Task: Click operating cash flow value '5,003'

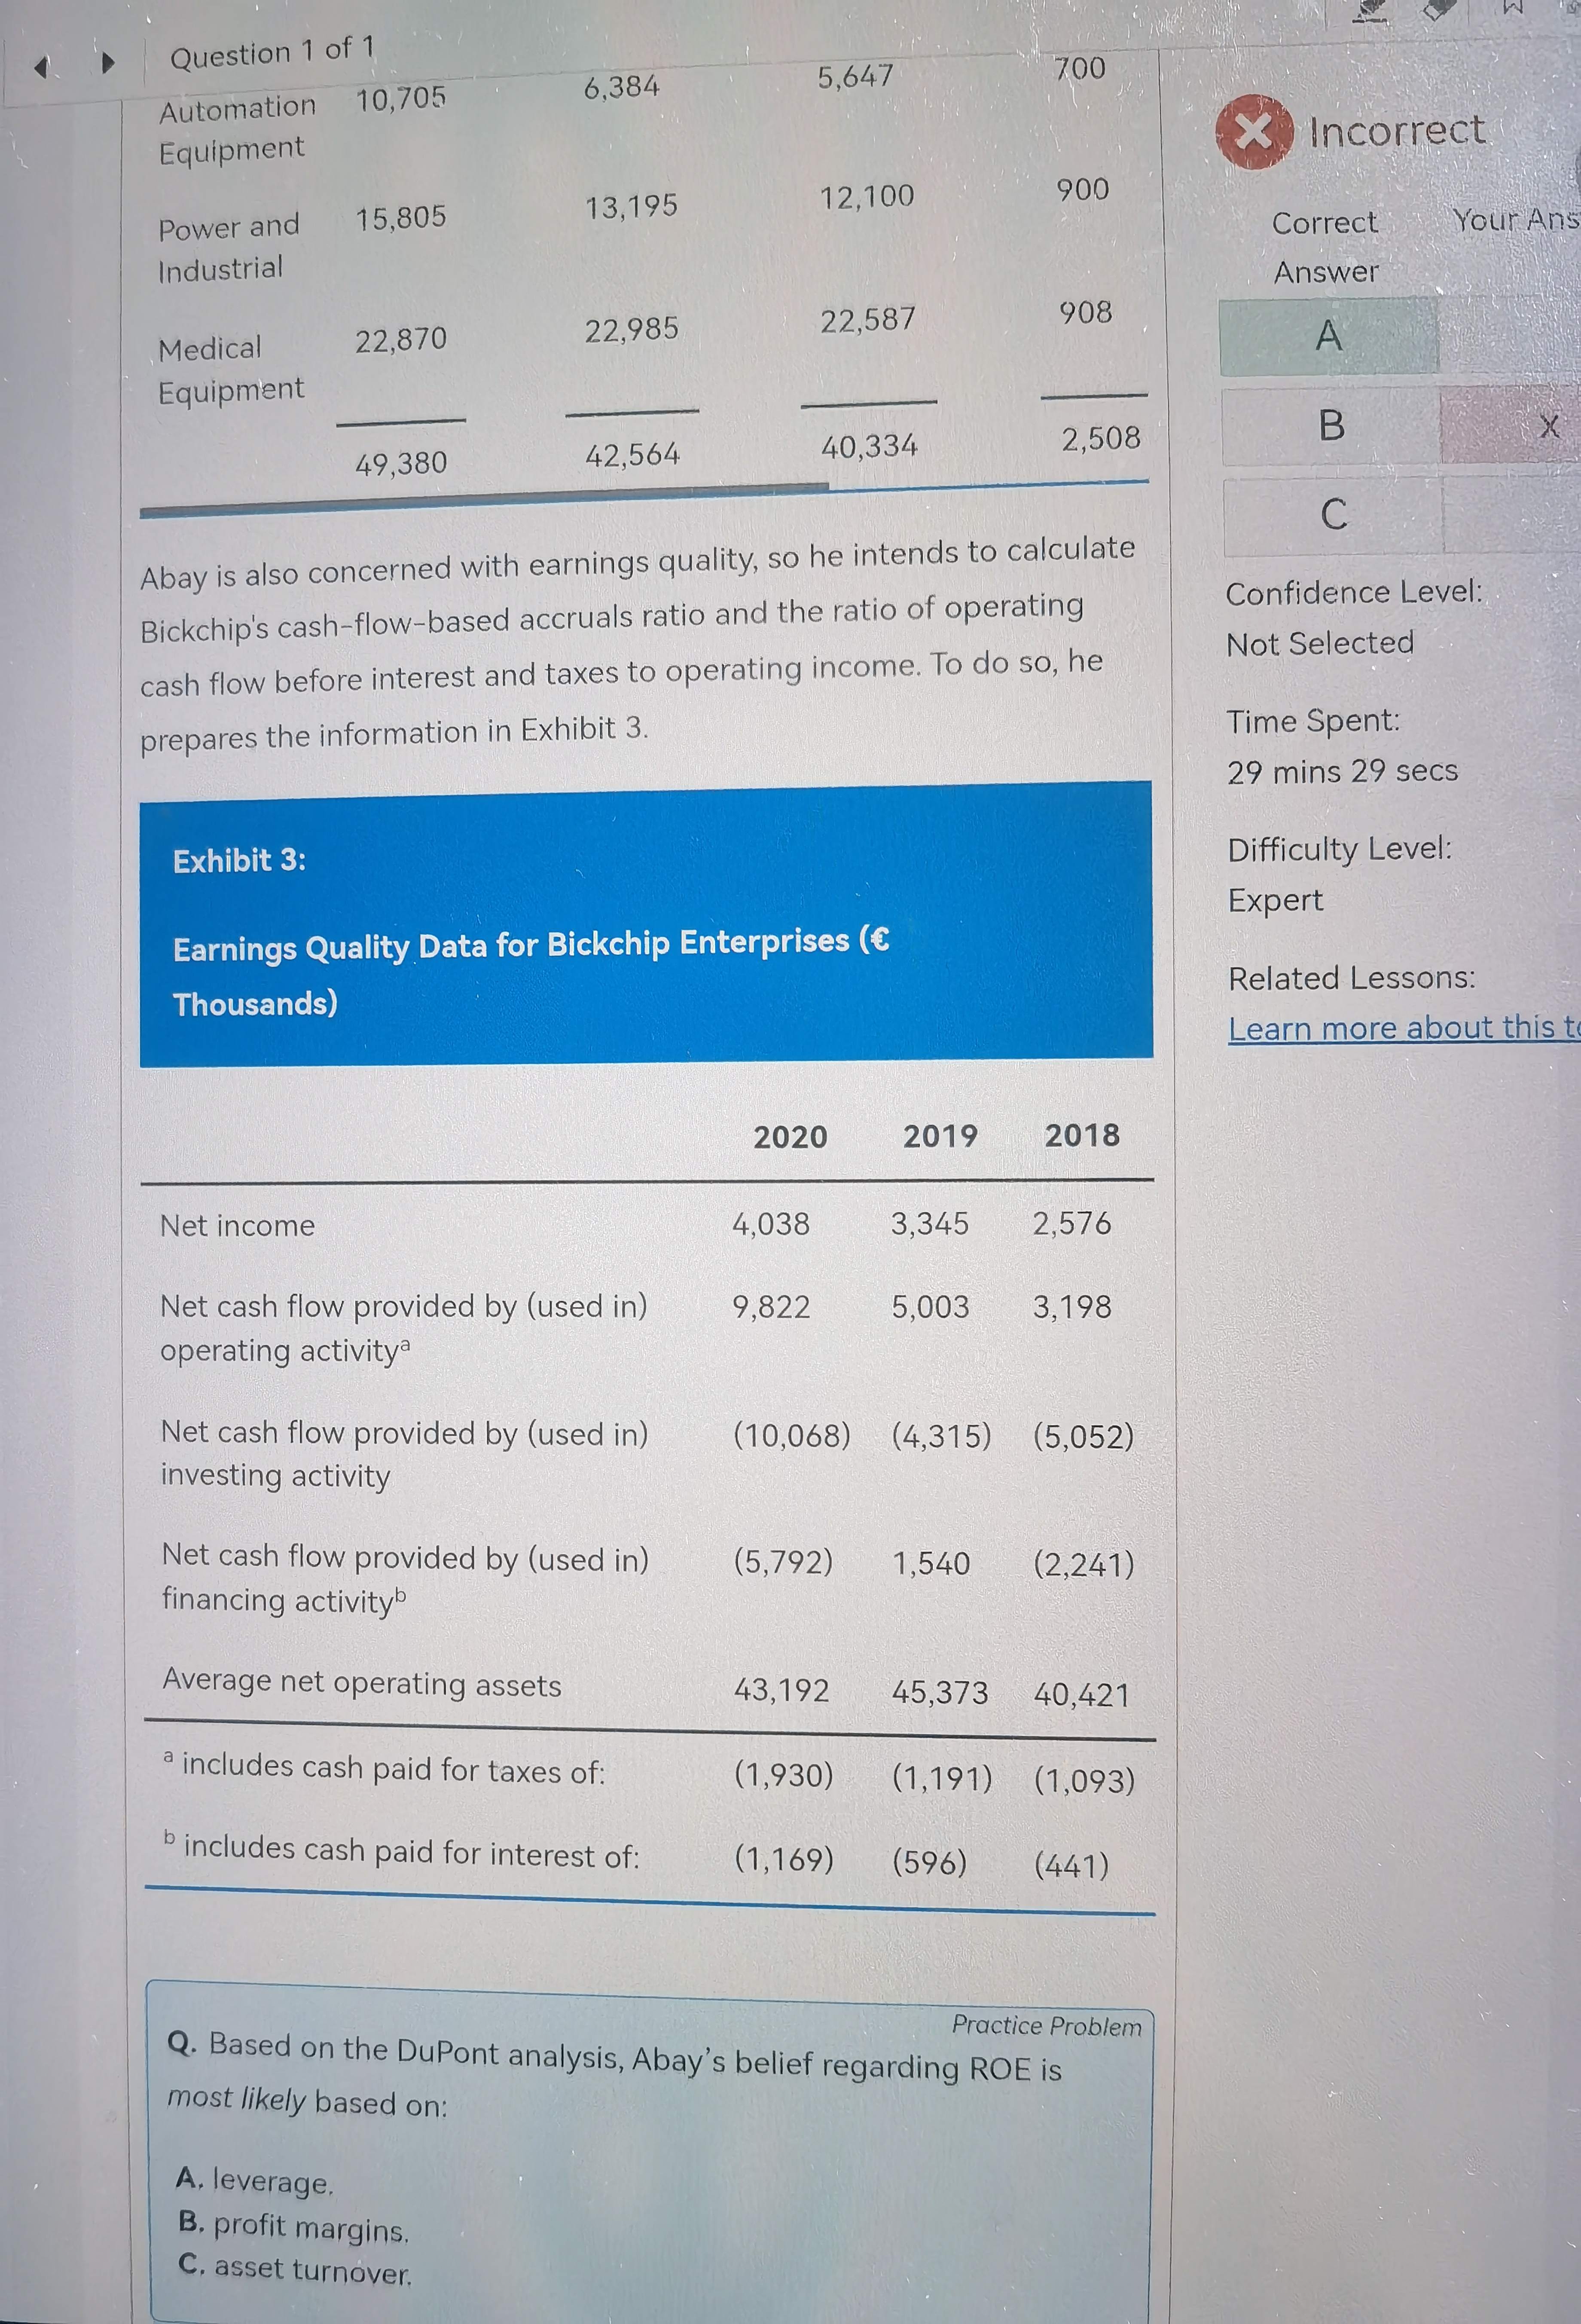Action: pos(930,1306)
